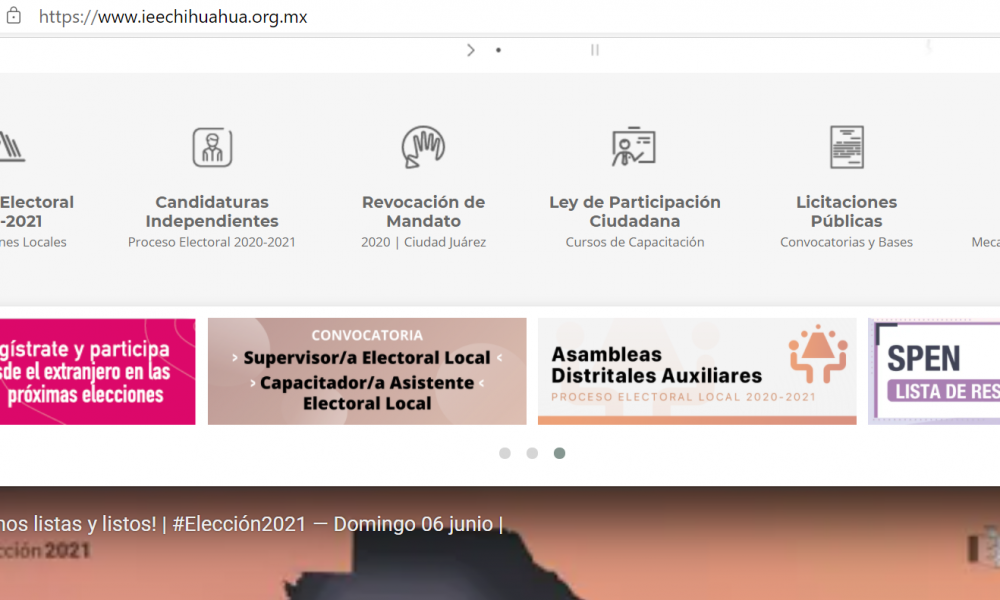Click the Ley de Participación Ciudadana presenter icon
The height and width of the screenshot is (600, 1000).
[x=634, y=147]
